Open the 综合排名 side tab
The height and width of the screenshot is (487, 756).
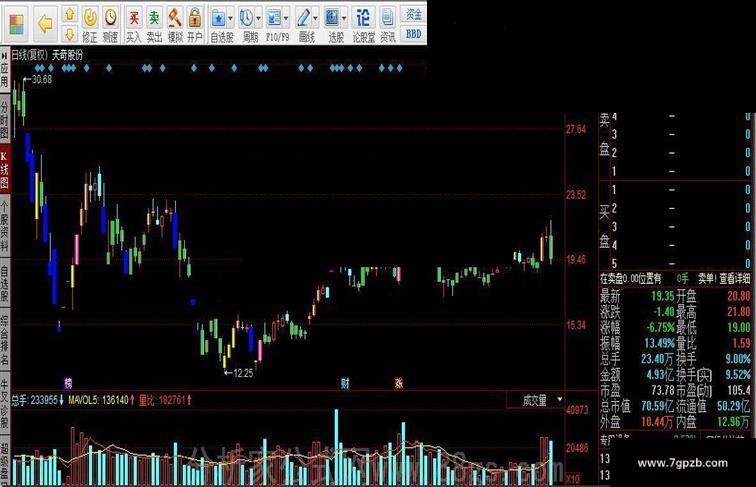[x=4, y=340]
